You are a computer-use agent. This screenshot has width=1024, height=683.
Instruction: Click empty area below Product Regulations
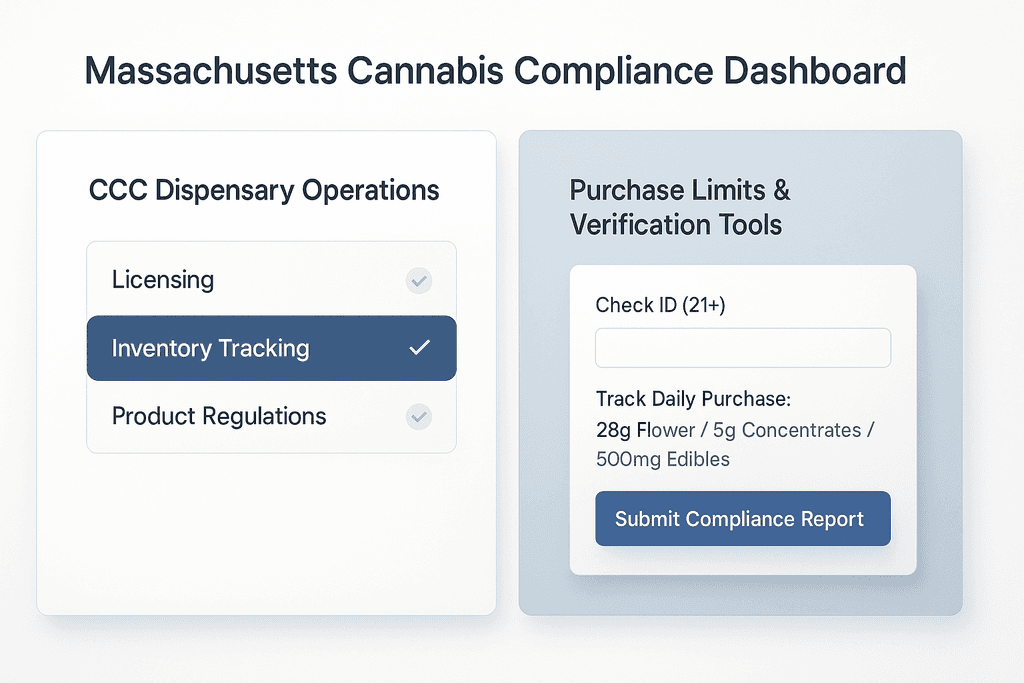pyautogui.click(x=266, y=530)
